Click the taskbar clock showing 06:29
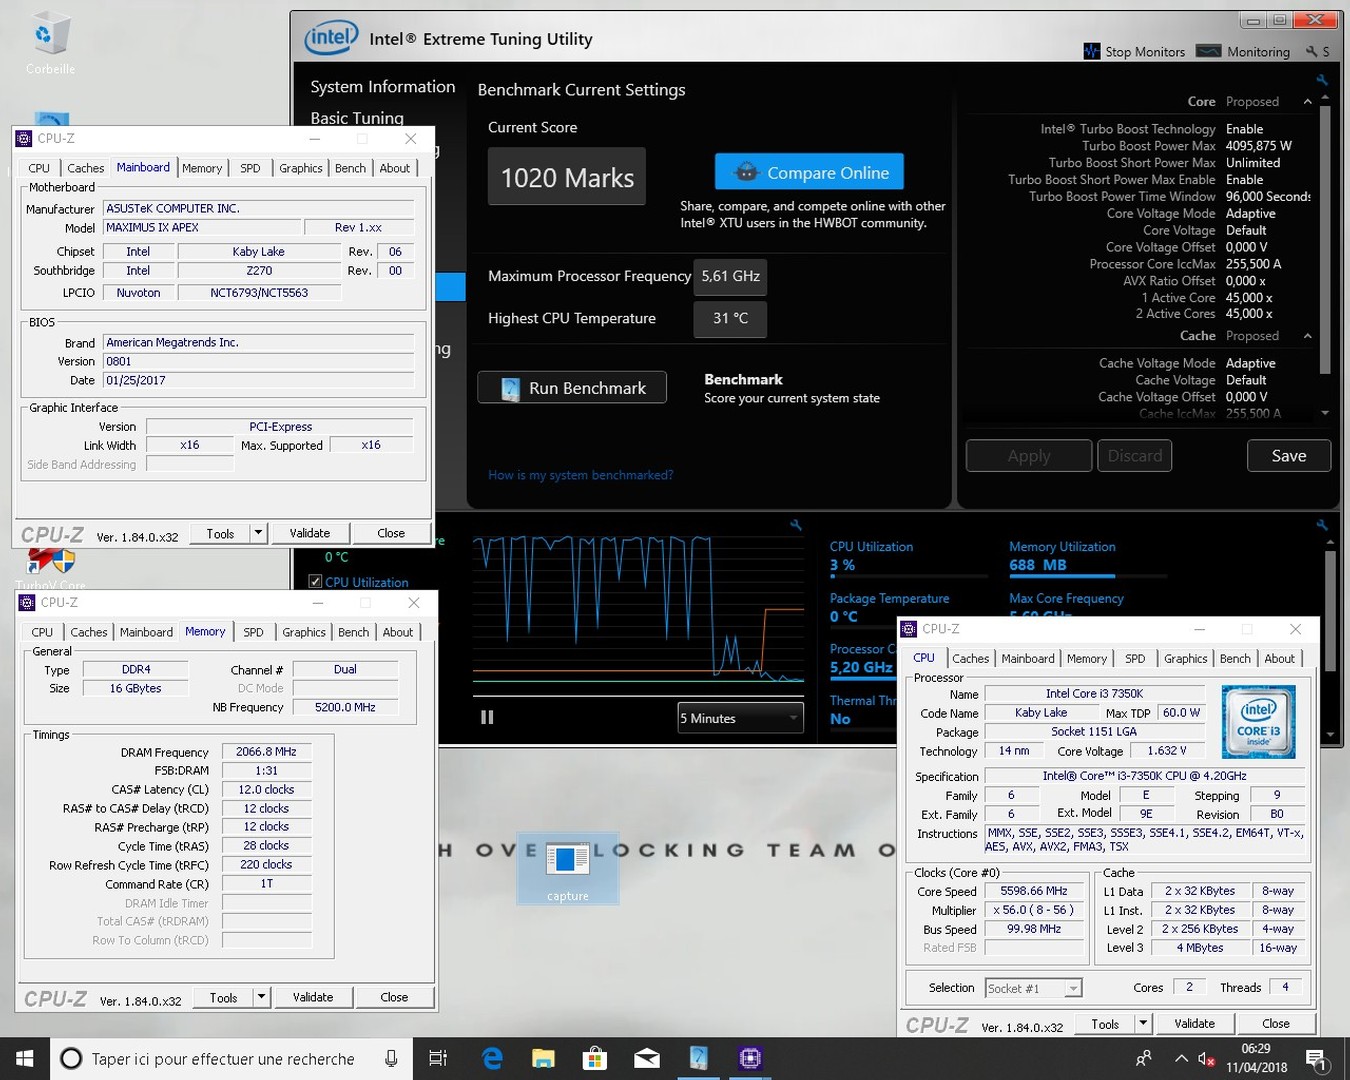This screenshot has width=1350, height=1080. [1256, 1058]
